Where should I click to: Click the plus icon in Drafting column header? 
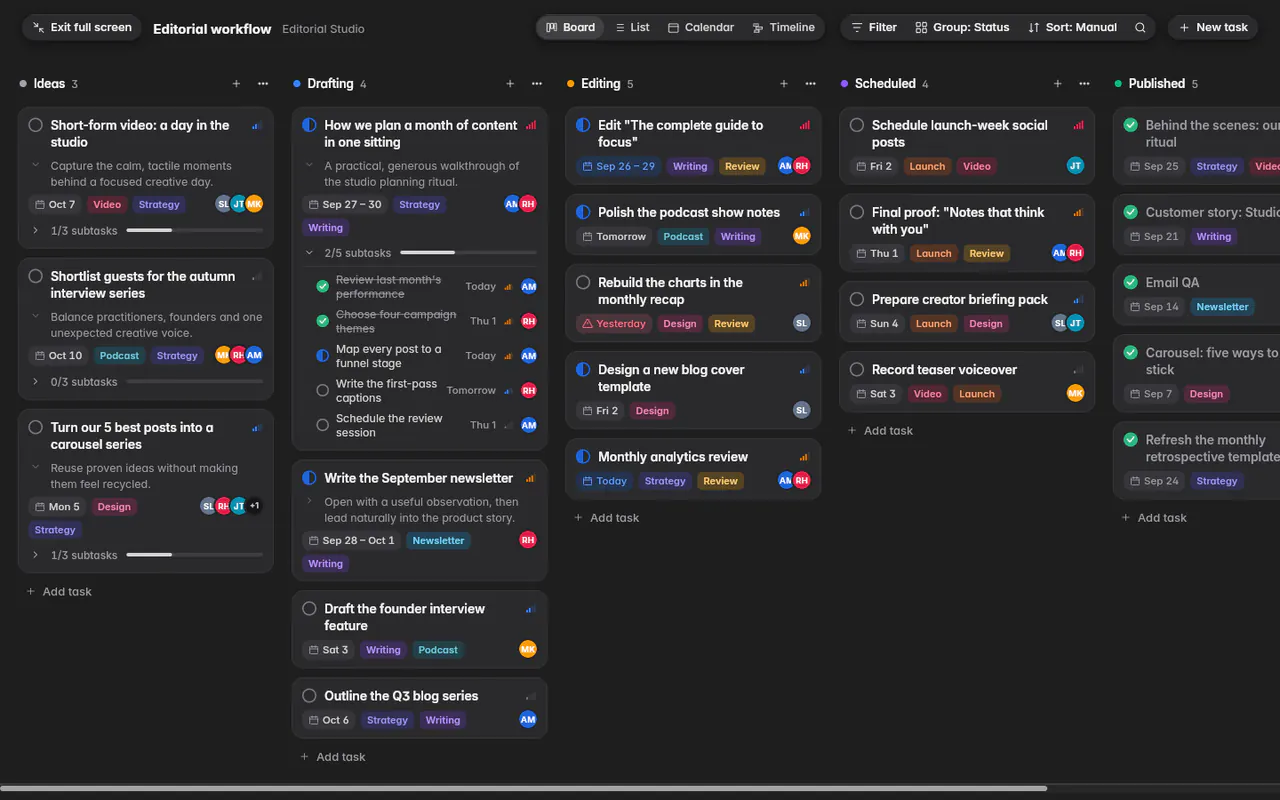tap(510, 84)
